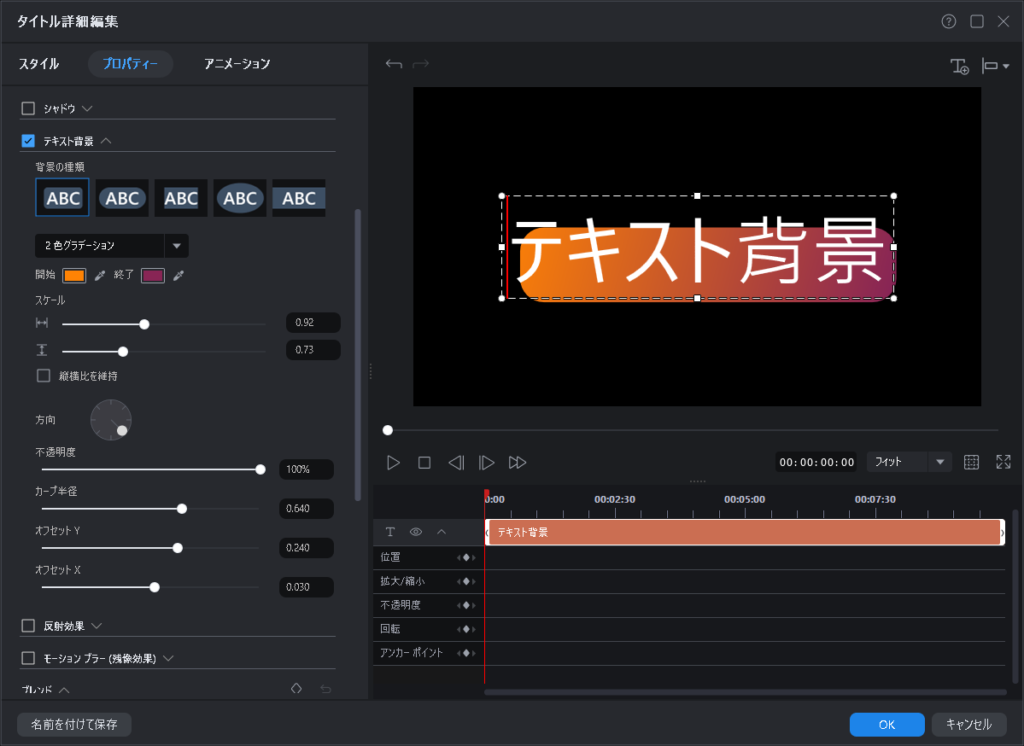Enable the シャドウ checkbox
The width and height of the screenshot is (1024, 746).
pyautogui.click(x=28, y=108)
